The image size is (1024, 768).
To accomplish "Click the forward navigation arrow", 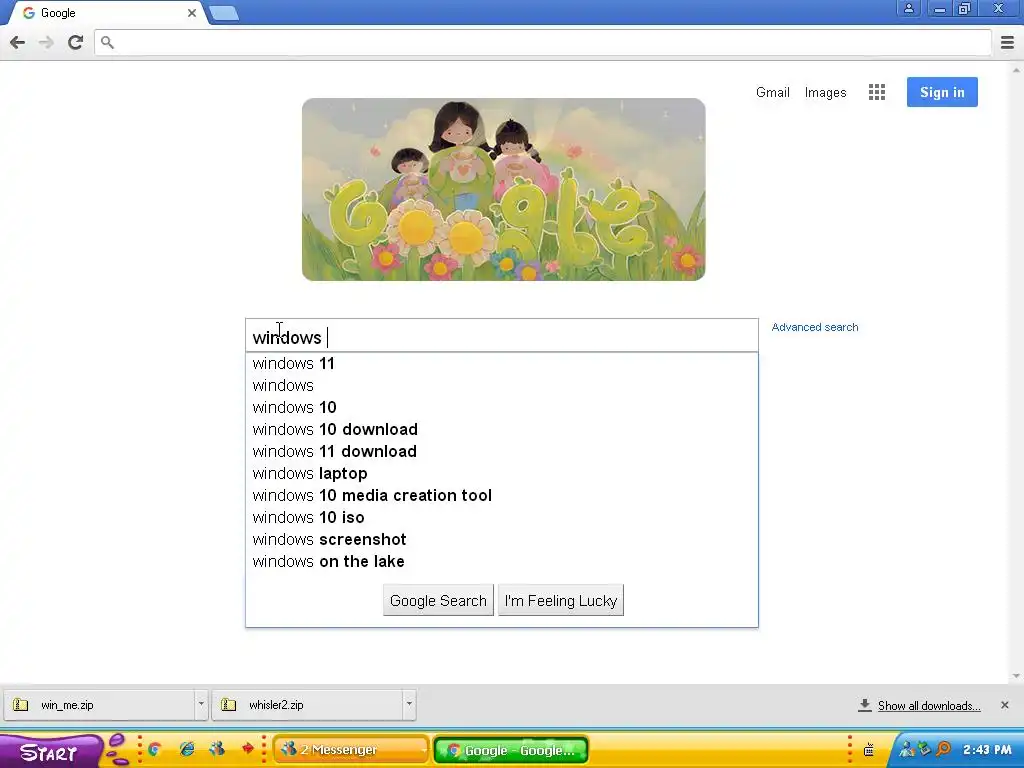I will coord(46,42).
